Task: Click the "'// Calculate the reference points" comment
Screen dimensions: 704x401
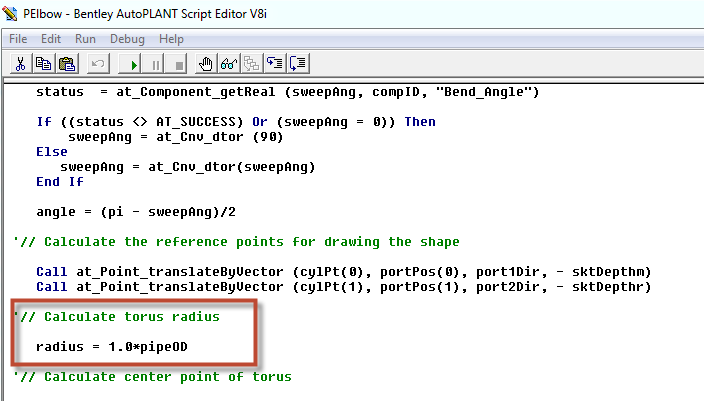Action: 237,242
